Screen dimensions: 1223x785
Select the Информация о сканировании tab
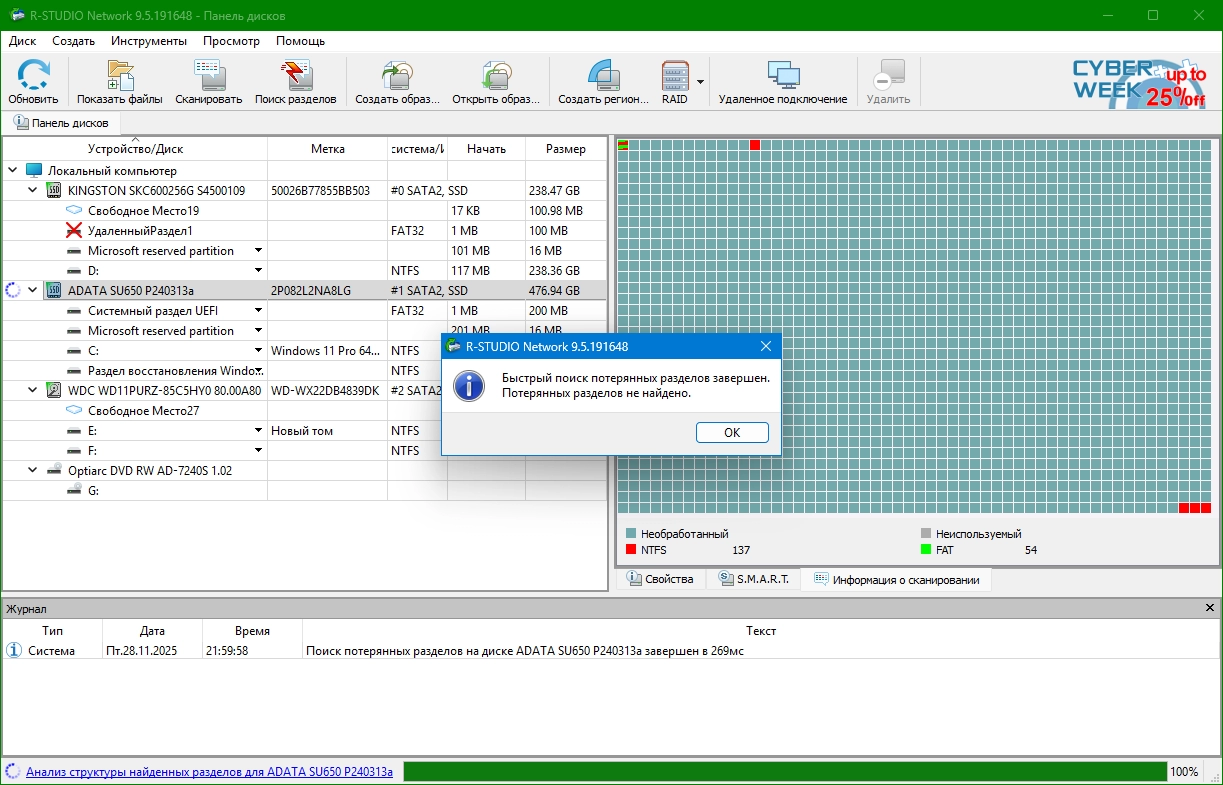tap(896, 579)
